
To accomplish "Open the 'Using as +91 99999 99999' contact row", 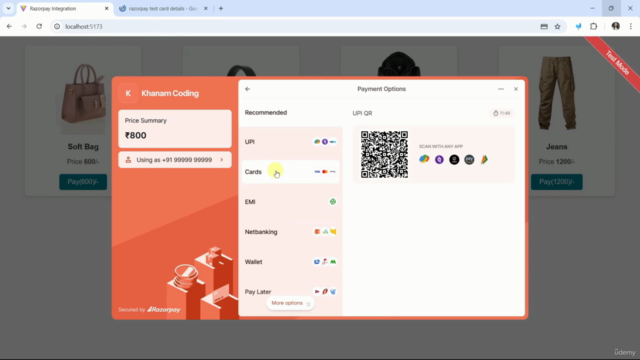I will click(175, 160).
